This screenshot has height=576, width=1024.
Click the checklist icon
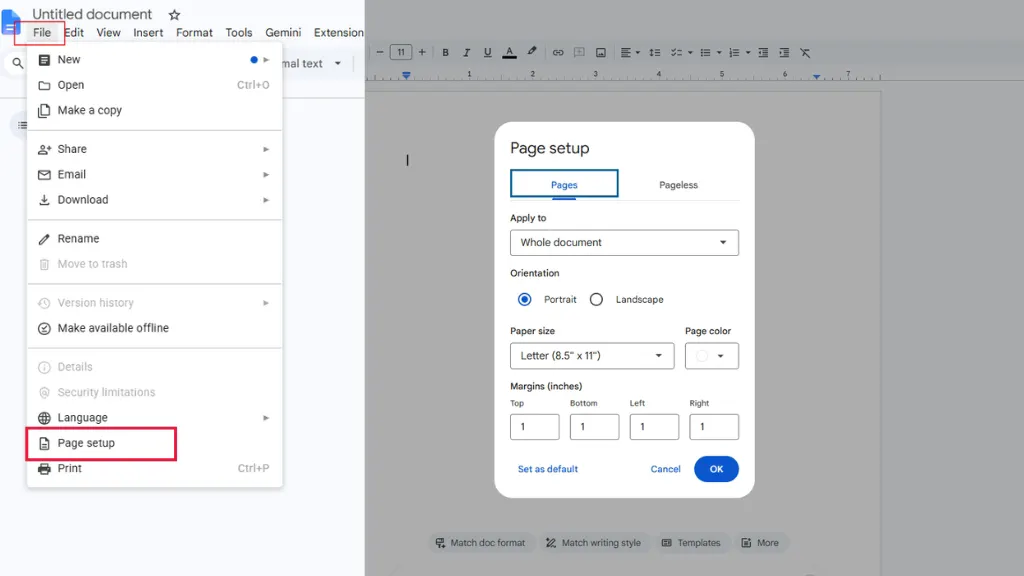click(676, 53)
